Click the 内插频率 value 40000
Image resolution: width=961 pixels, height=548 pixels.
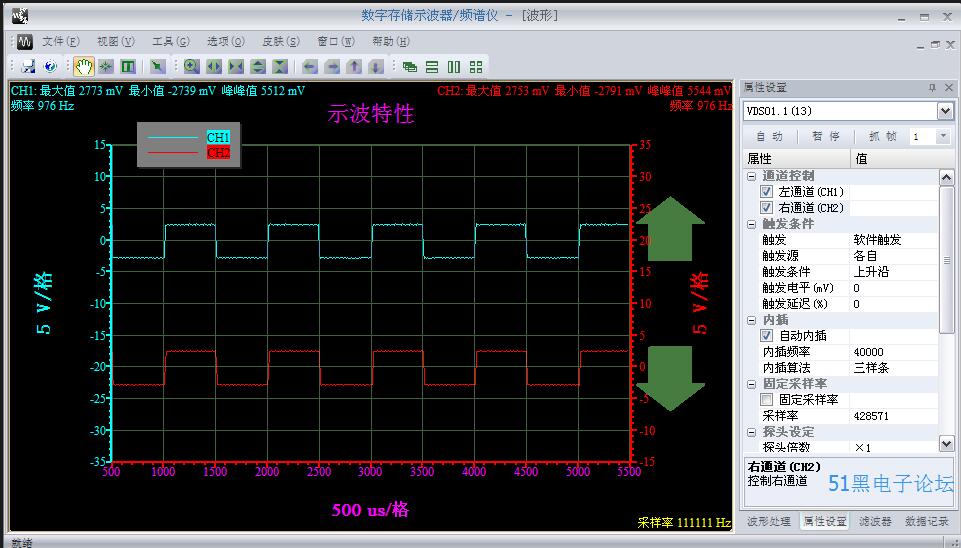pyautogui.click(x=868, y=352)
